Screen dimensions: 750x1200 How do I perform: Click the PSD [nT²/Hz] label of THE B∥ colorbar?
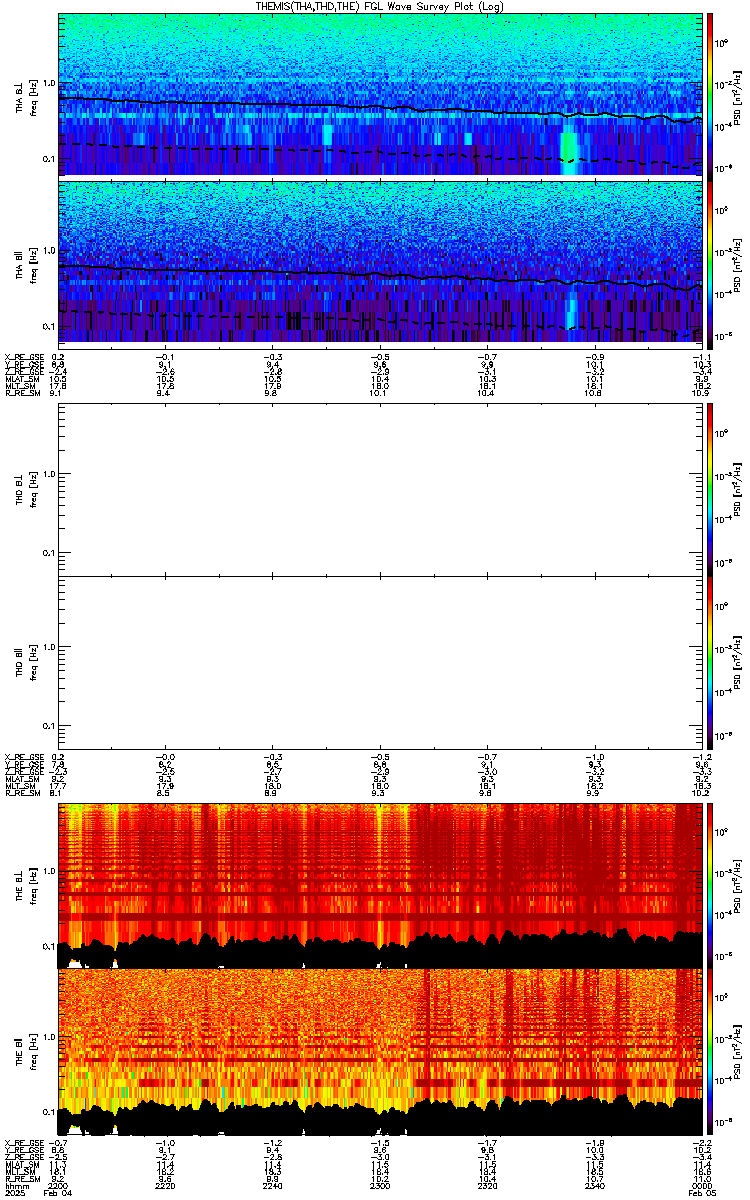click(738, 1051)
